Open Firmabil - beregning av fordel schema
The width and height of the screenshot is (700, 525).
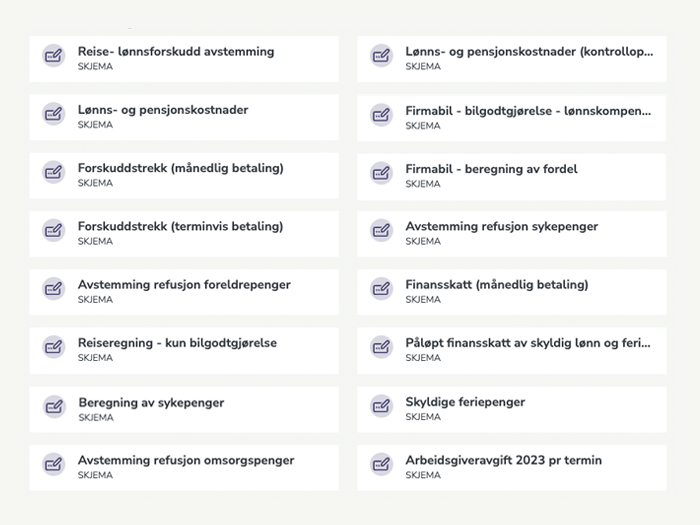pyautogui.click(x=491, y=169)
